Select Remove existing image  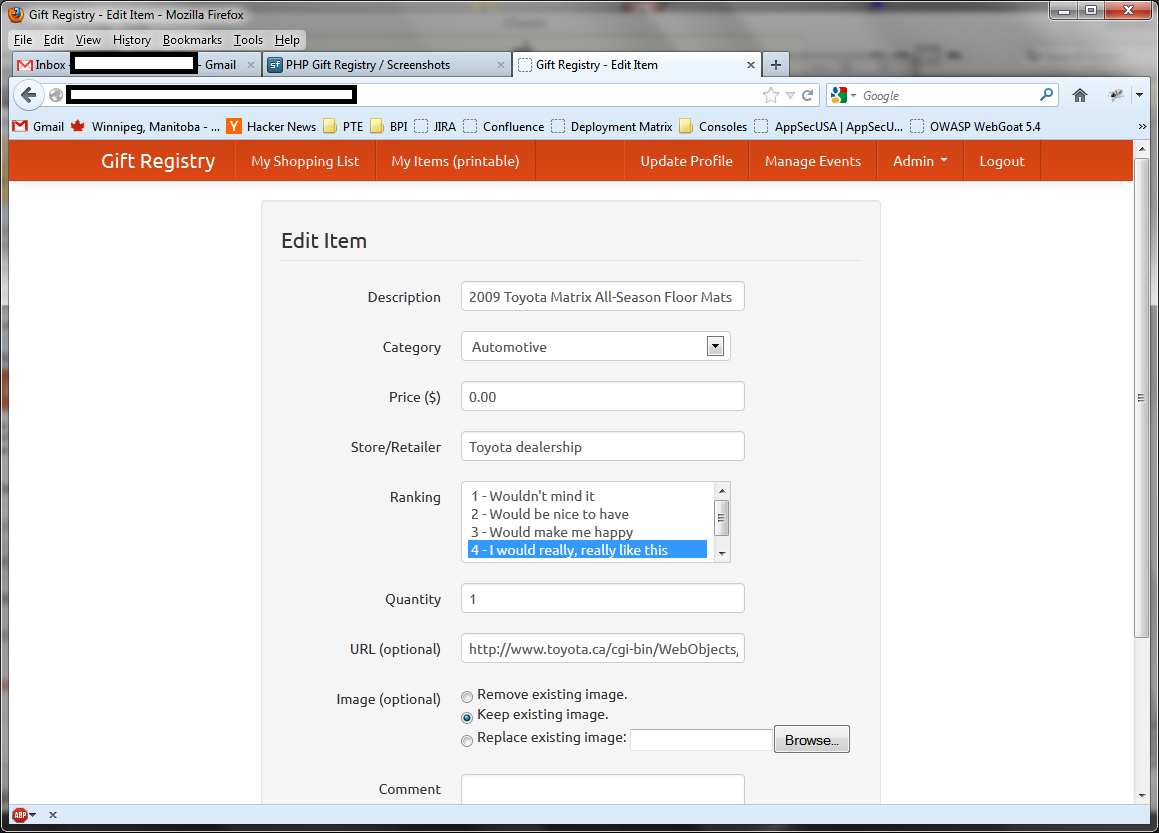[467, 696]
